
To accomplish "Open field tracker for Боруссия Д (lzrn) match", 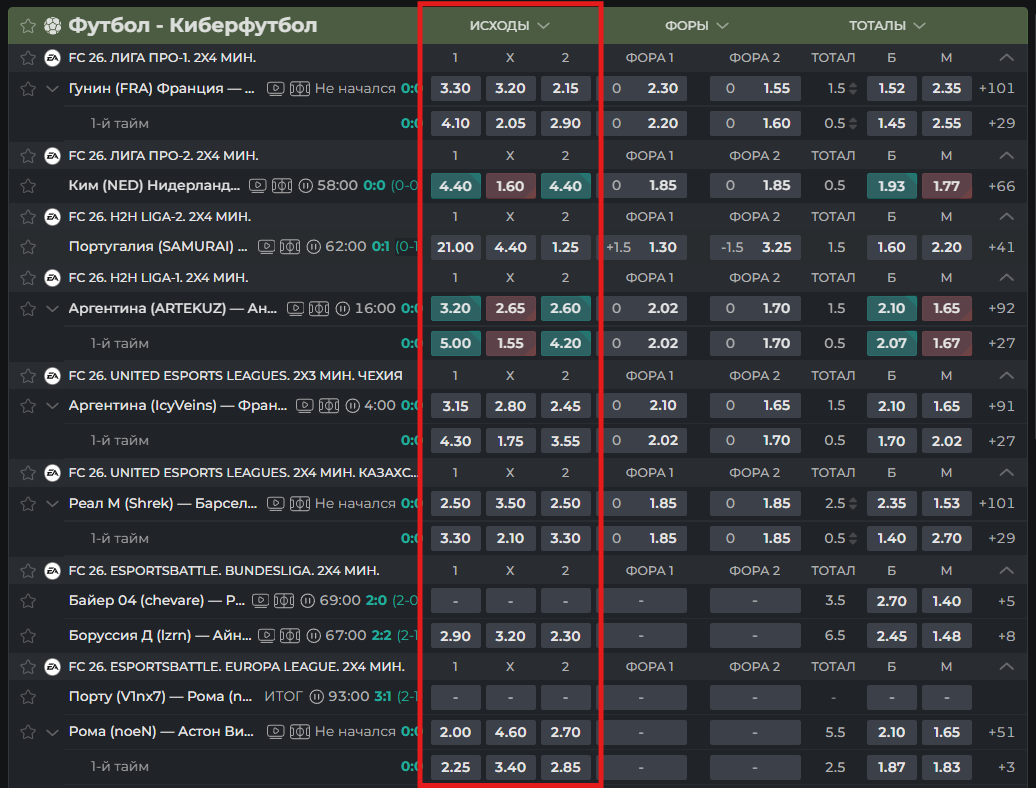I will tap(290, 636).
